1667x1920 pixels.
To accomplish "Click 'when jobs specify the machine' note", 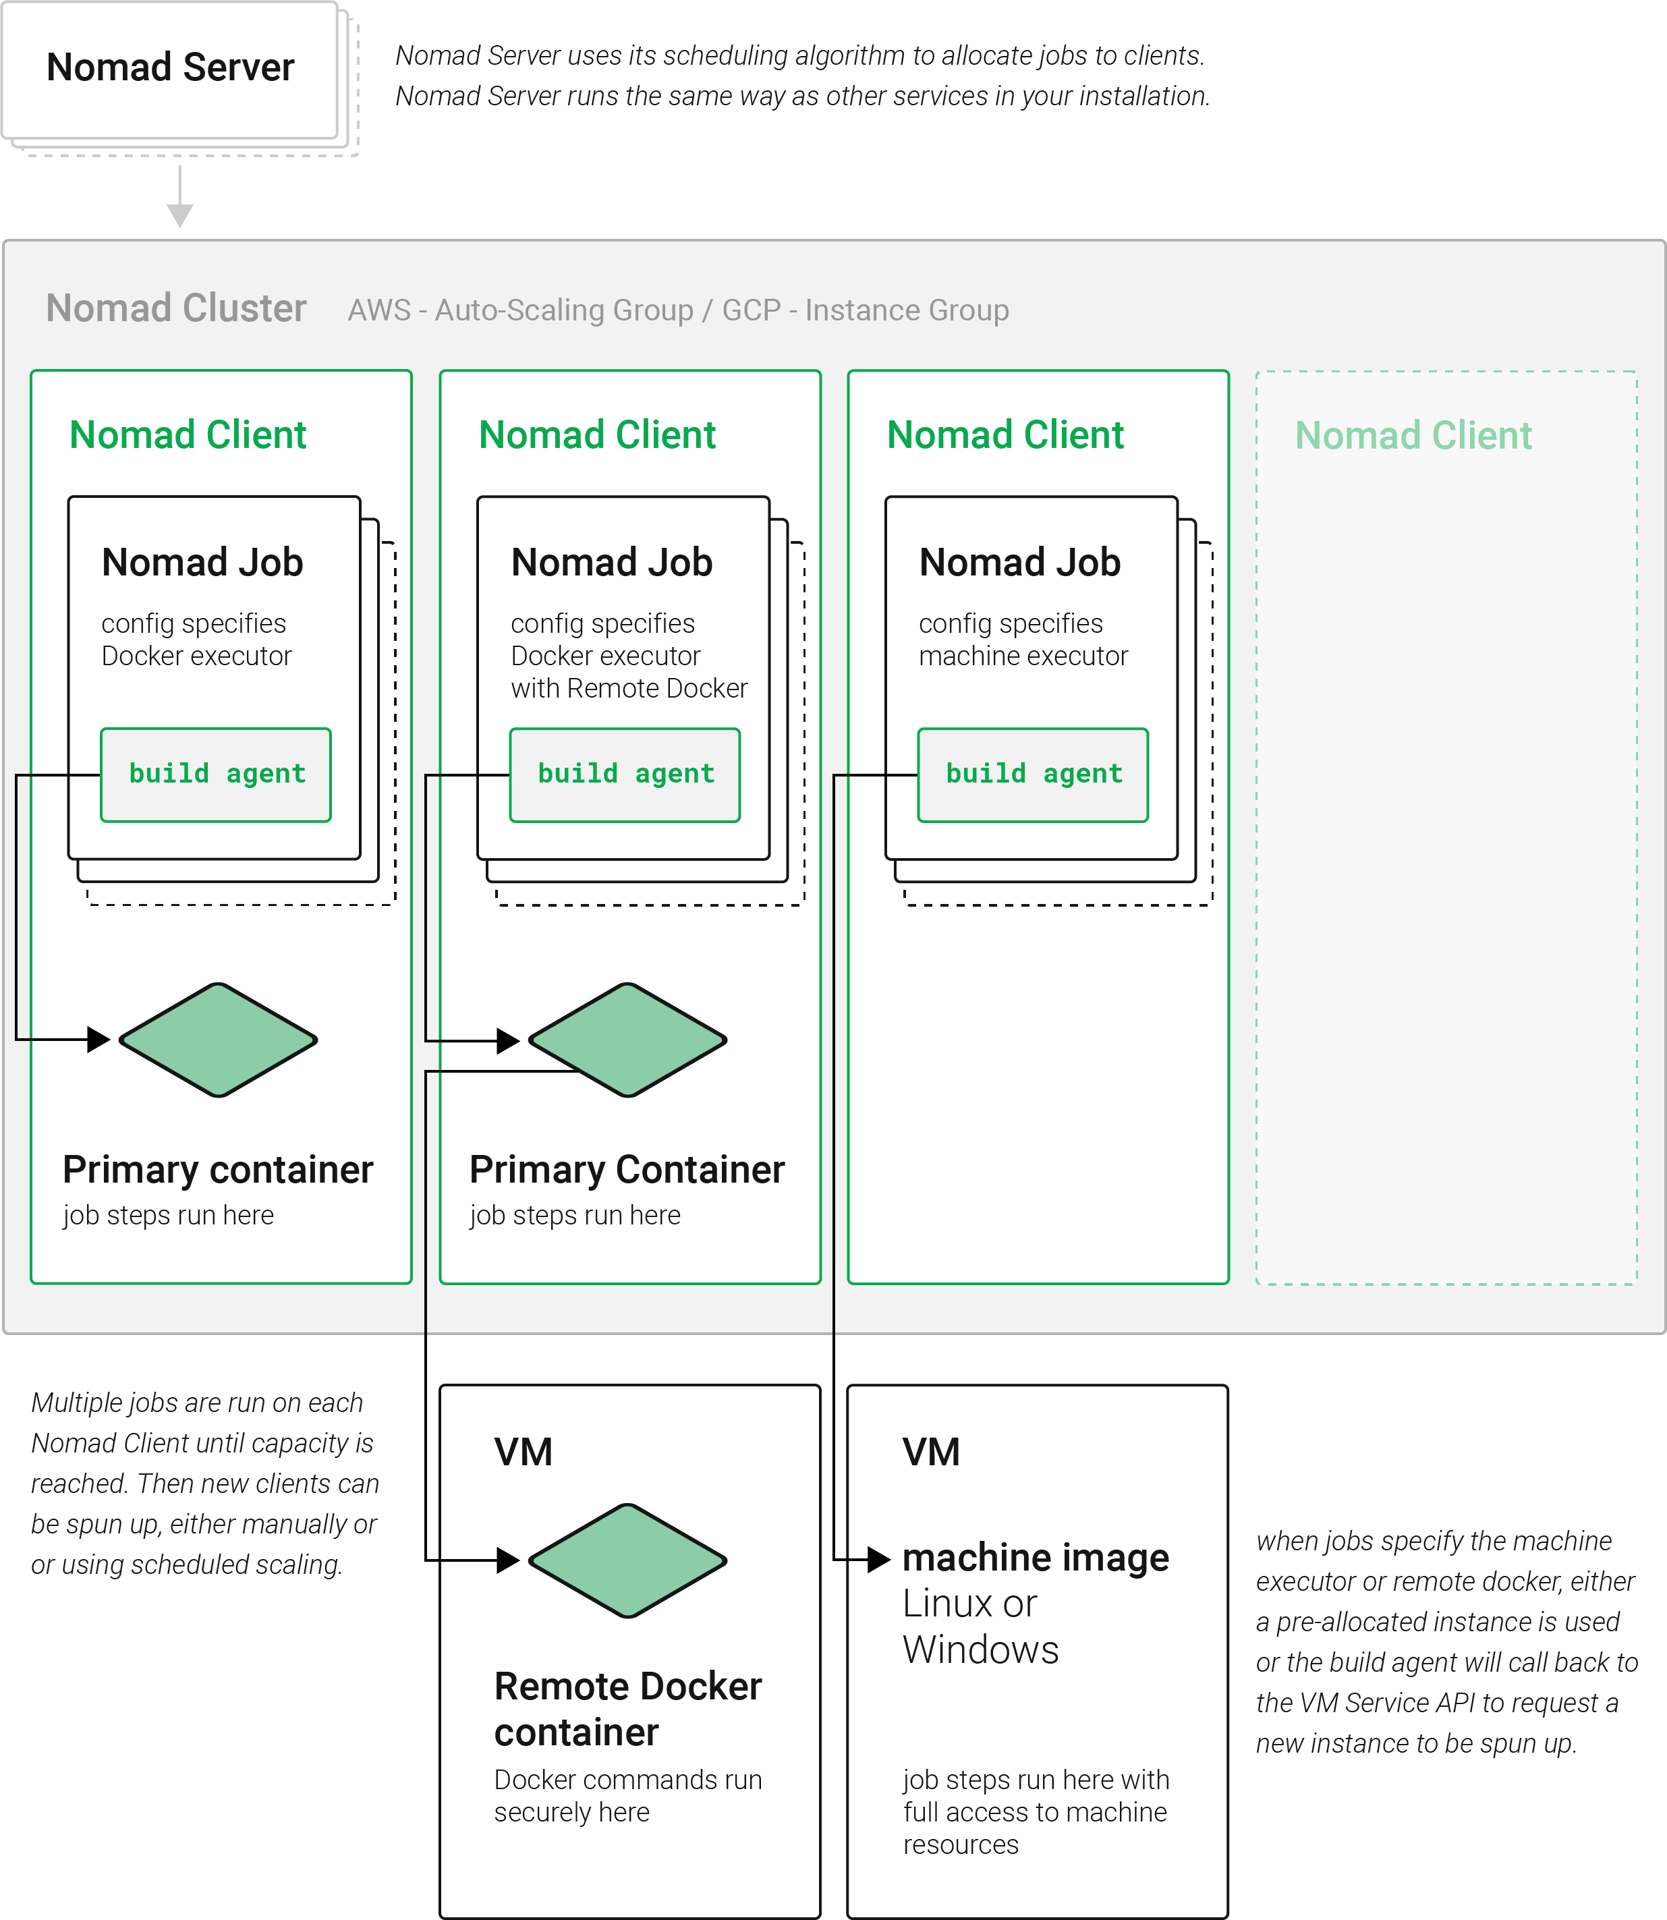I will (x=1447, y=1642).
